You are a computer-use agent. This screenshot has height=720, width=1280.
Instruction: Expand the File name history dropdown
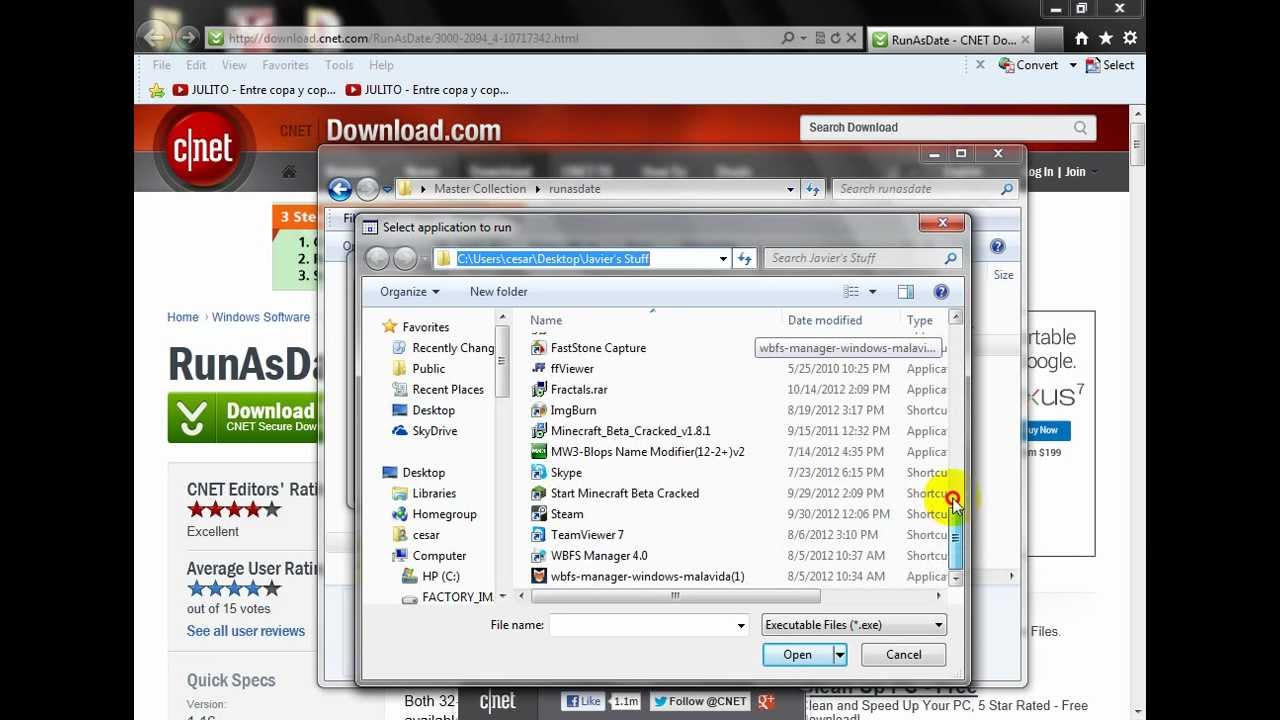741,625
